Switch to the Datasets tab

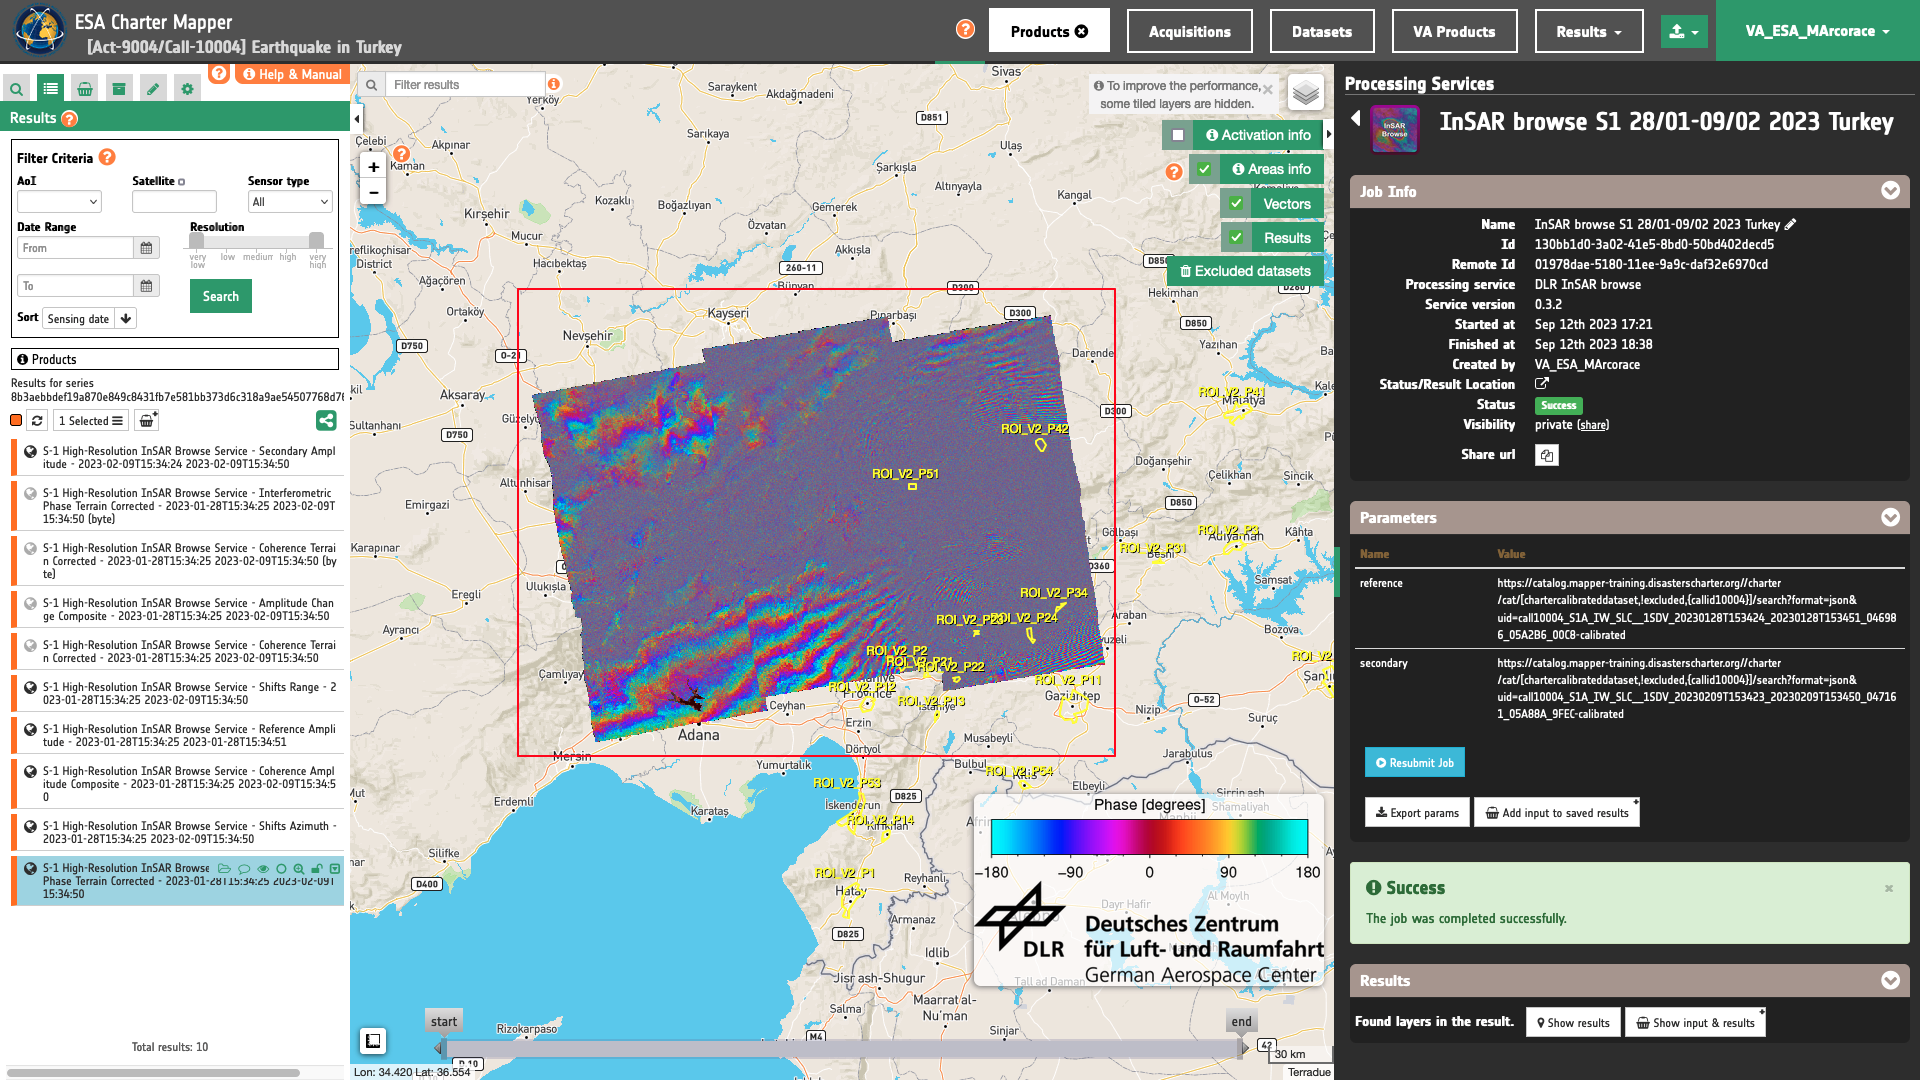[x=1322, y=31]
